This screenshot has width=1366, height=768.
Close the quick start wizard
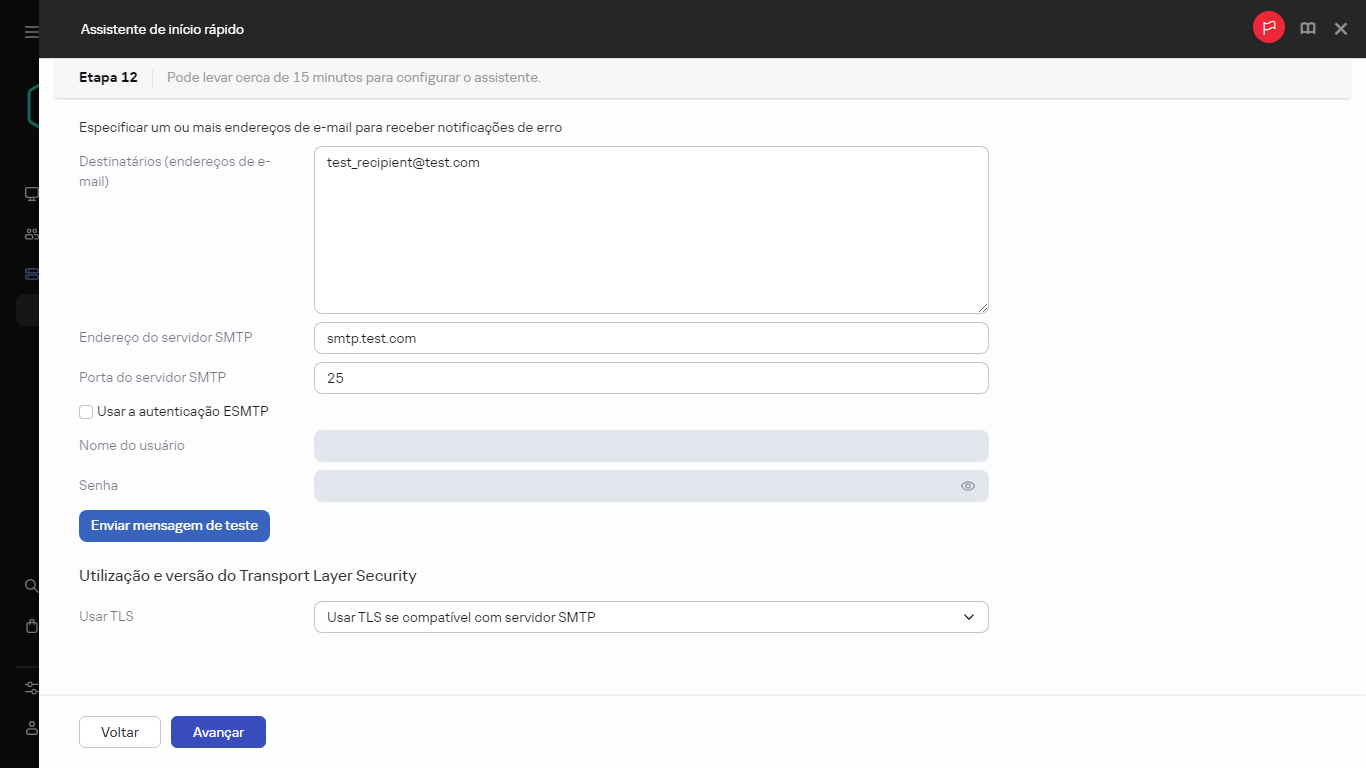pyautogui.click(x=1341, y=29)
